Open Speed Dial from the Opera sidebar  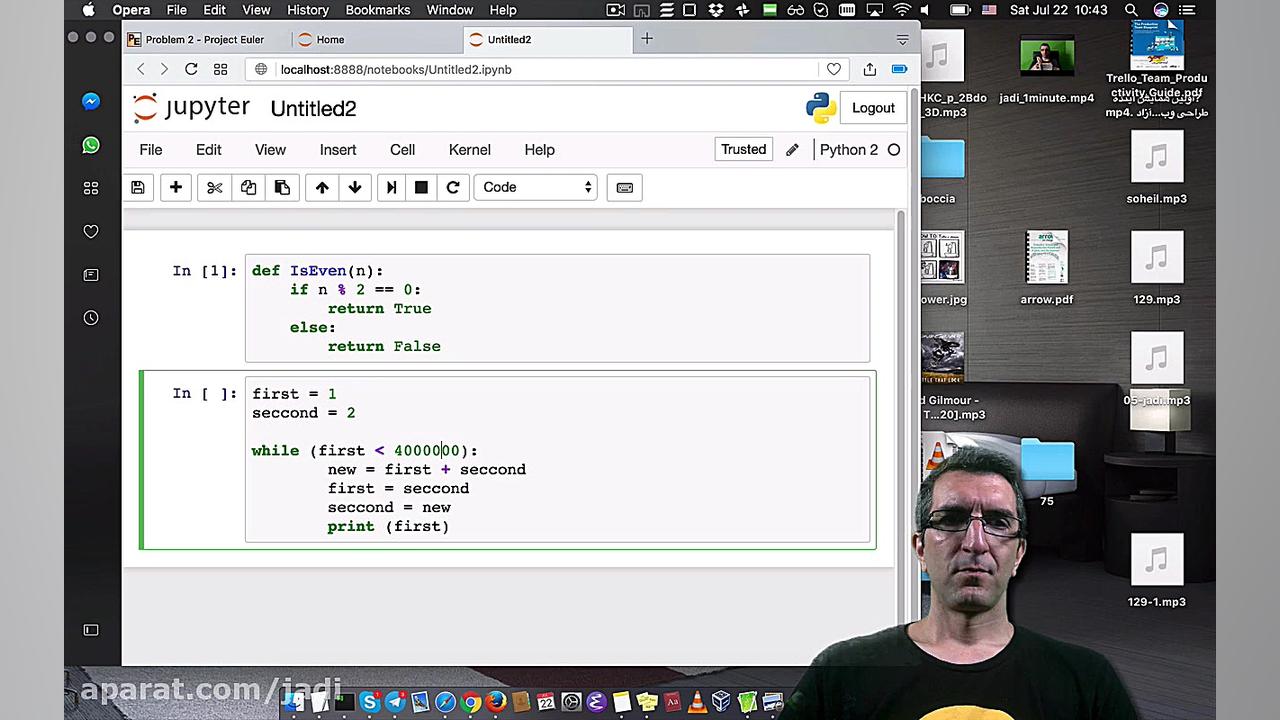pos(91,188)
